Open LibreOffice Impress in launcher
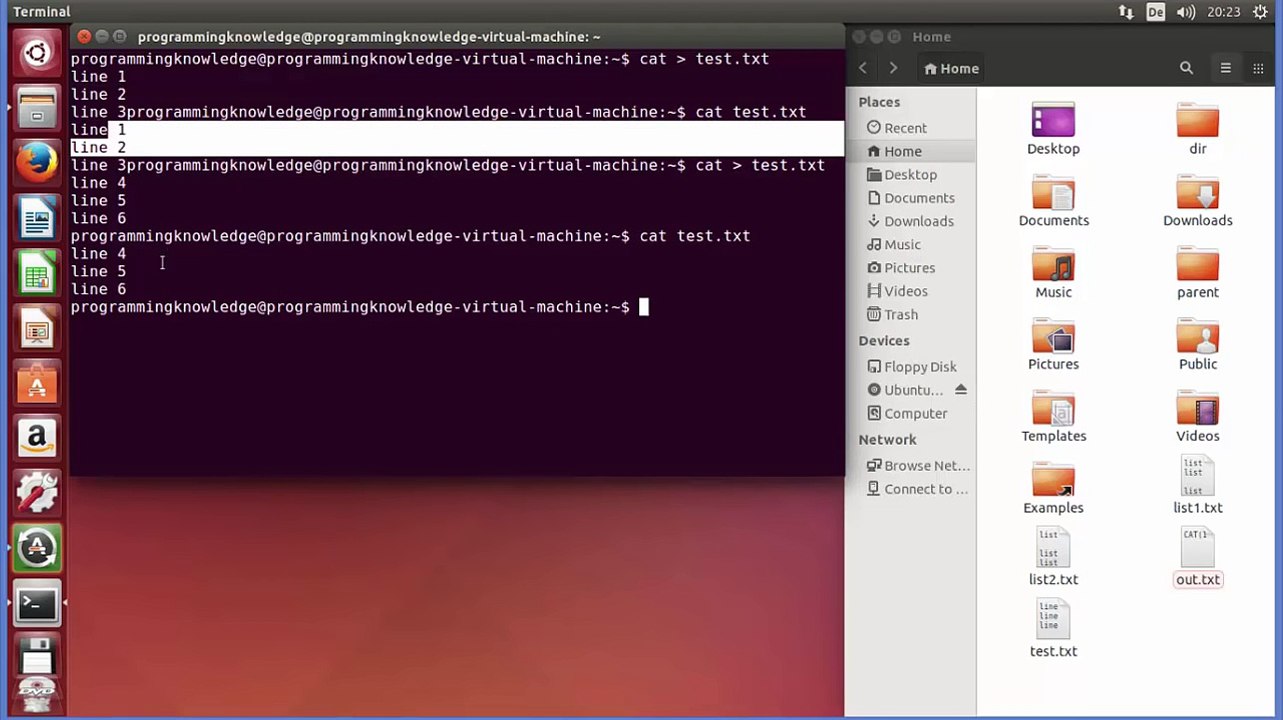 [x=37, y=327]
